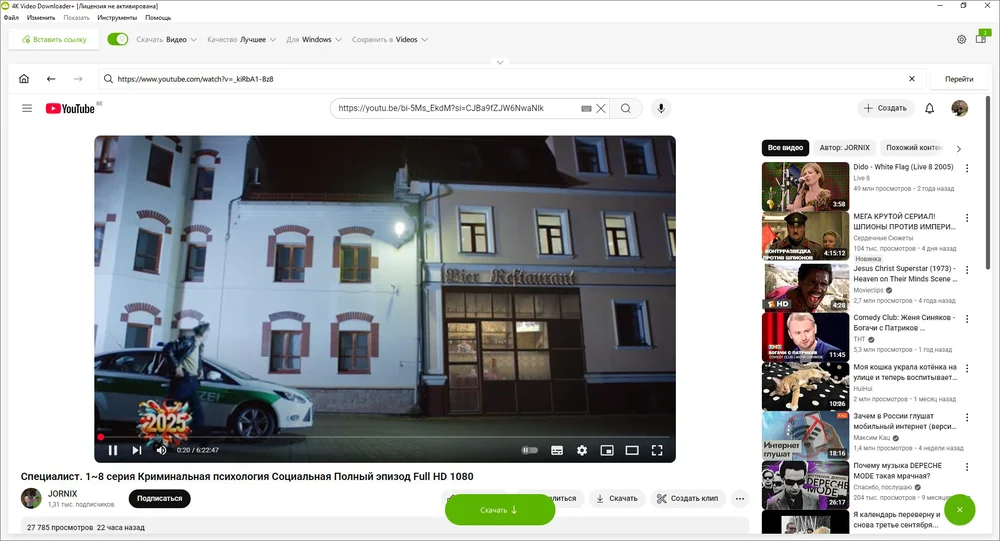Click the voice search microphone icon
Viewport: 1000px width, 541px height.
pos(660,108)
